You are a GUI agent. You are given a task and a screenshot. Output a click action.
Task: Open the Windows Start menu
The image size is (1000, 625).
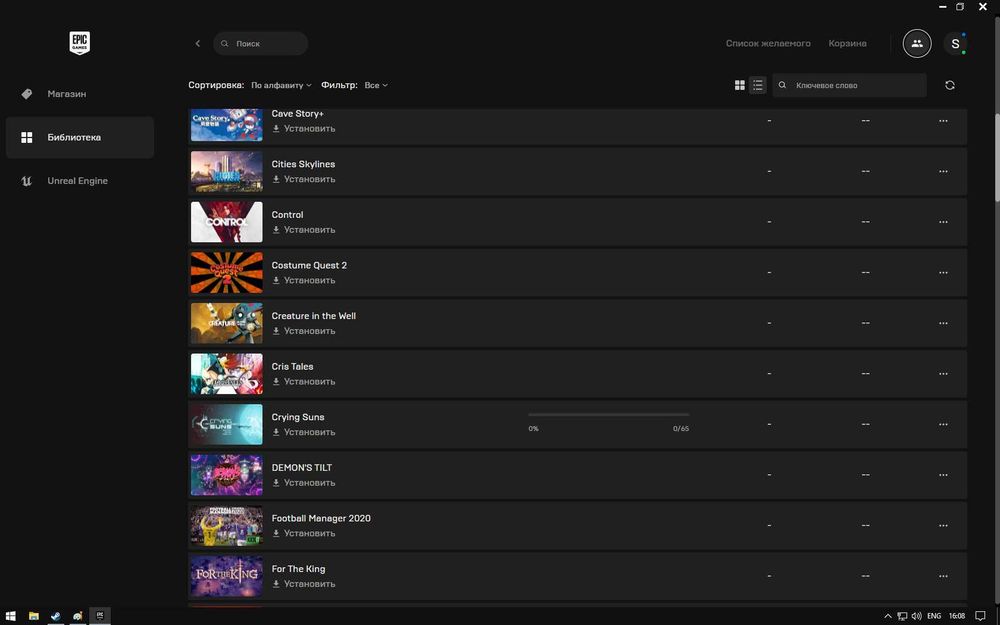click(x=11, y=616)
